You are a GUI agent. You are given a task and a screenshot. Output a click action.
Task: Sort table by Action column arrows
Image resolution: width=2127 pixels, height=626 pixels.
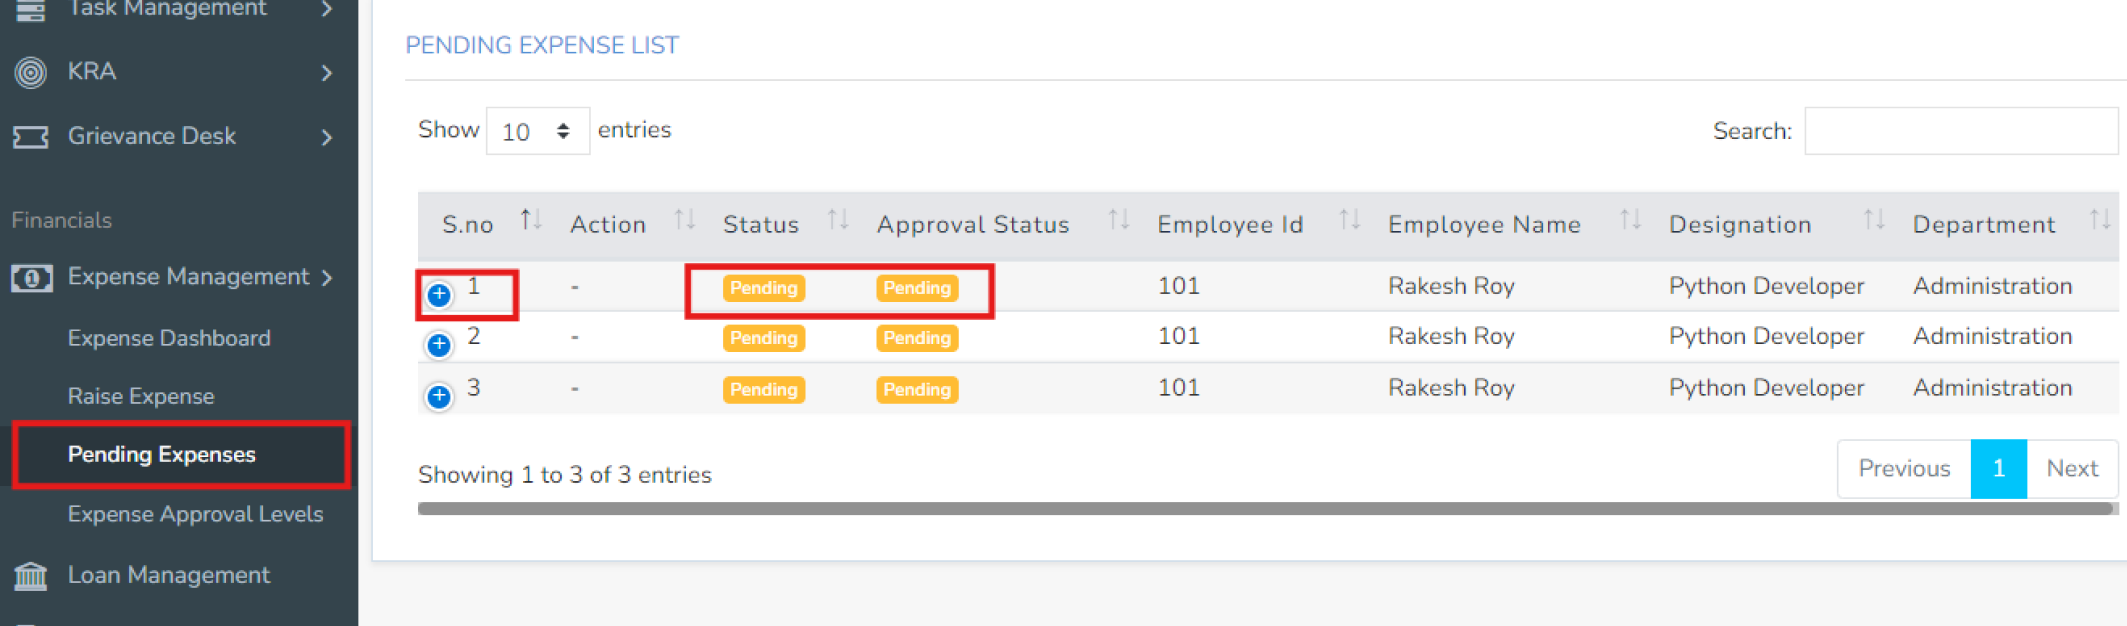[685, 219]
